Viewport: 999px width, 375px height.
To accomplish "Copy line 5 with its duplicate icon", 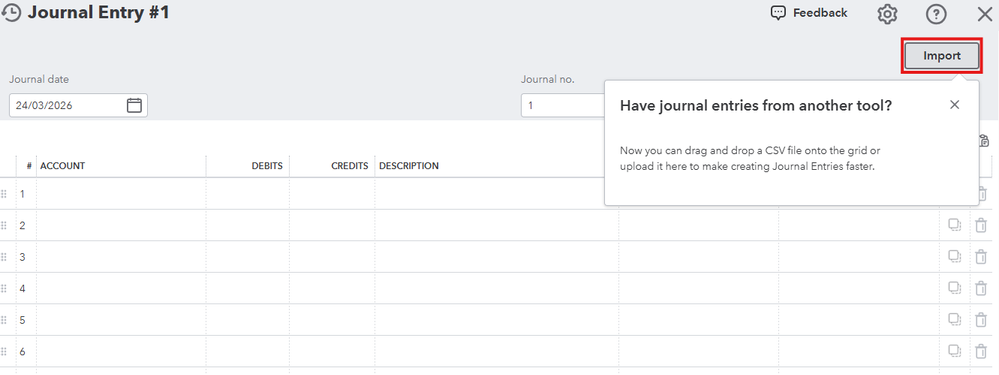I will (x=954, y=320).
